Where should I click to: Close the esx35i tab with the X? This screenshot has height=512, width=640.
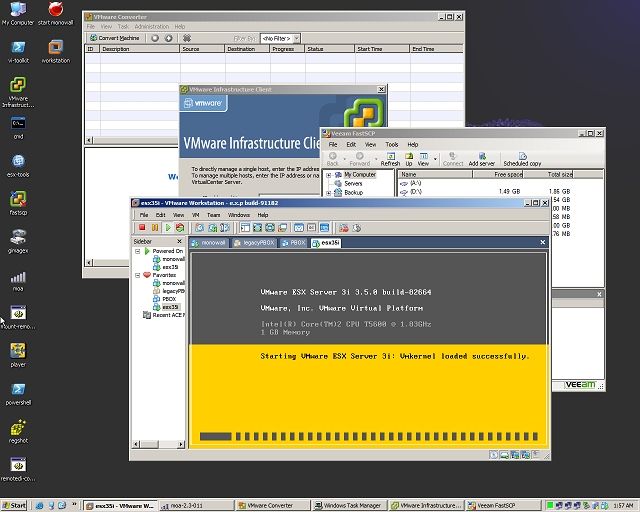543,243
